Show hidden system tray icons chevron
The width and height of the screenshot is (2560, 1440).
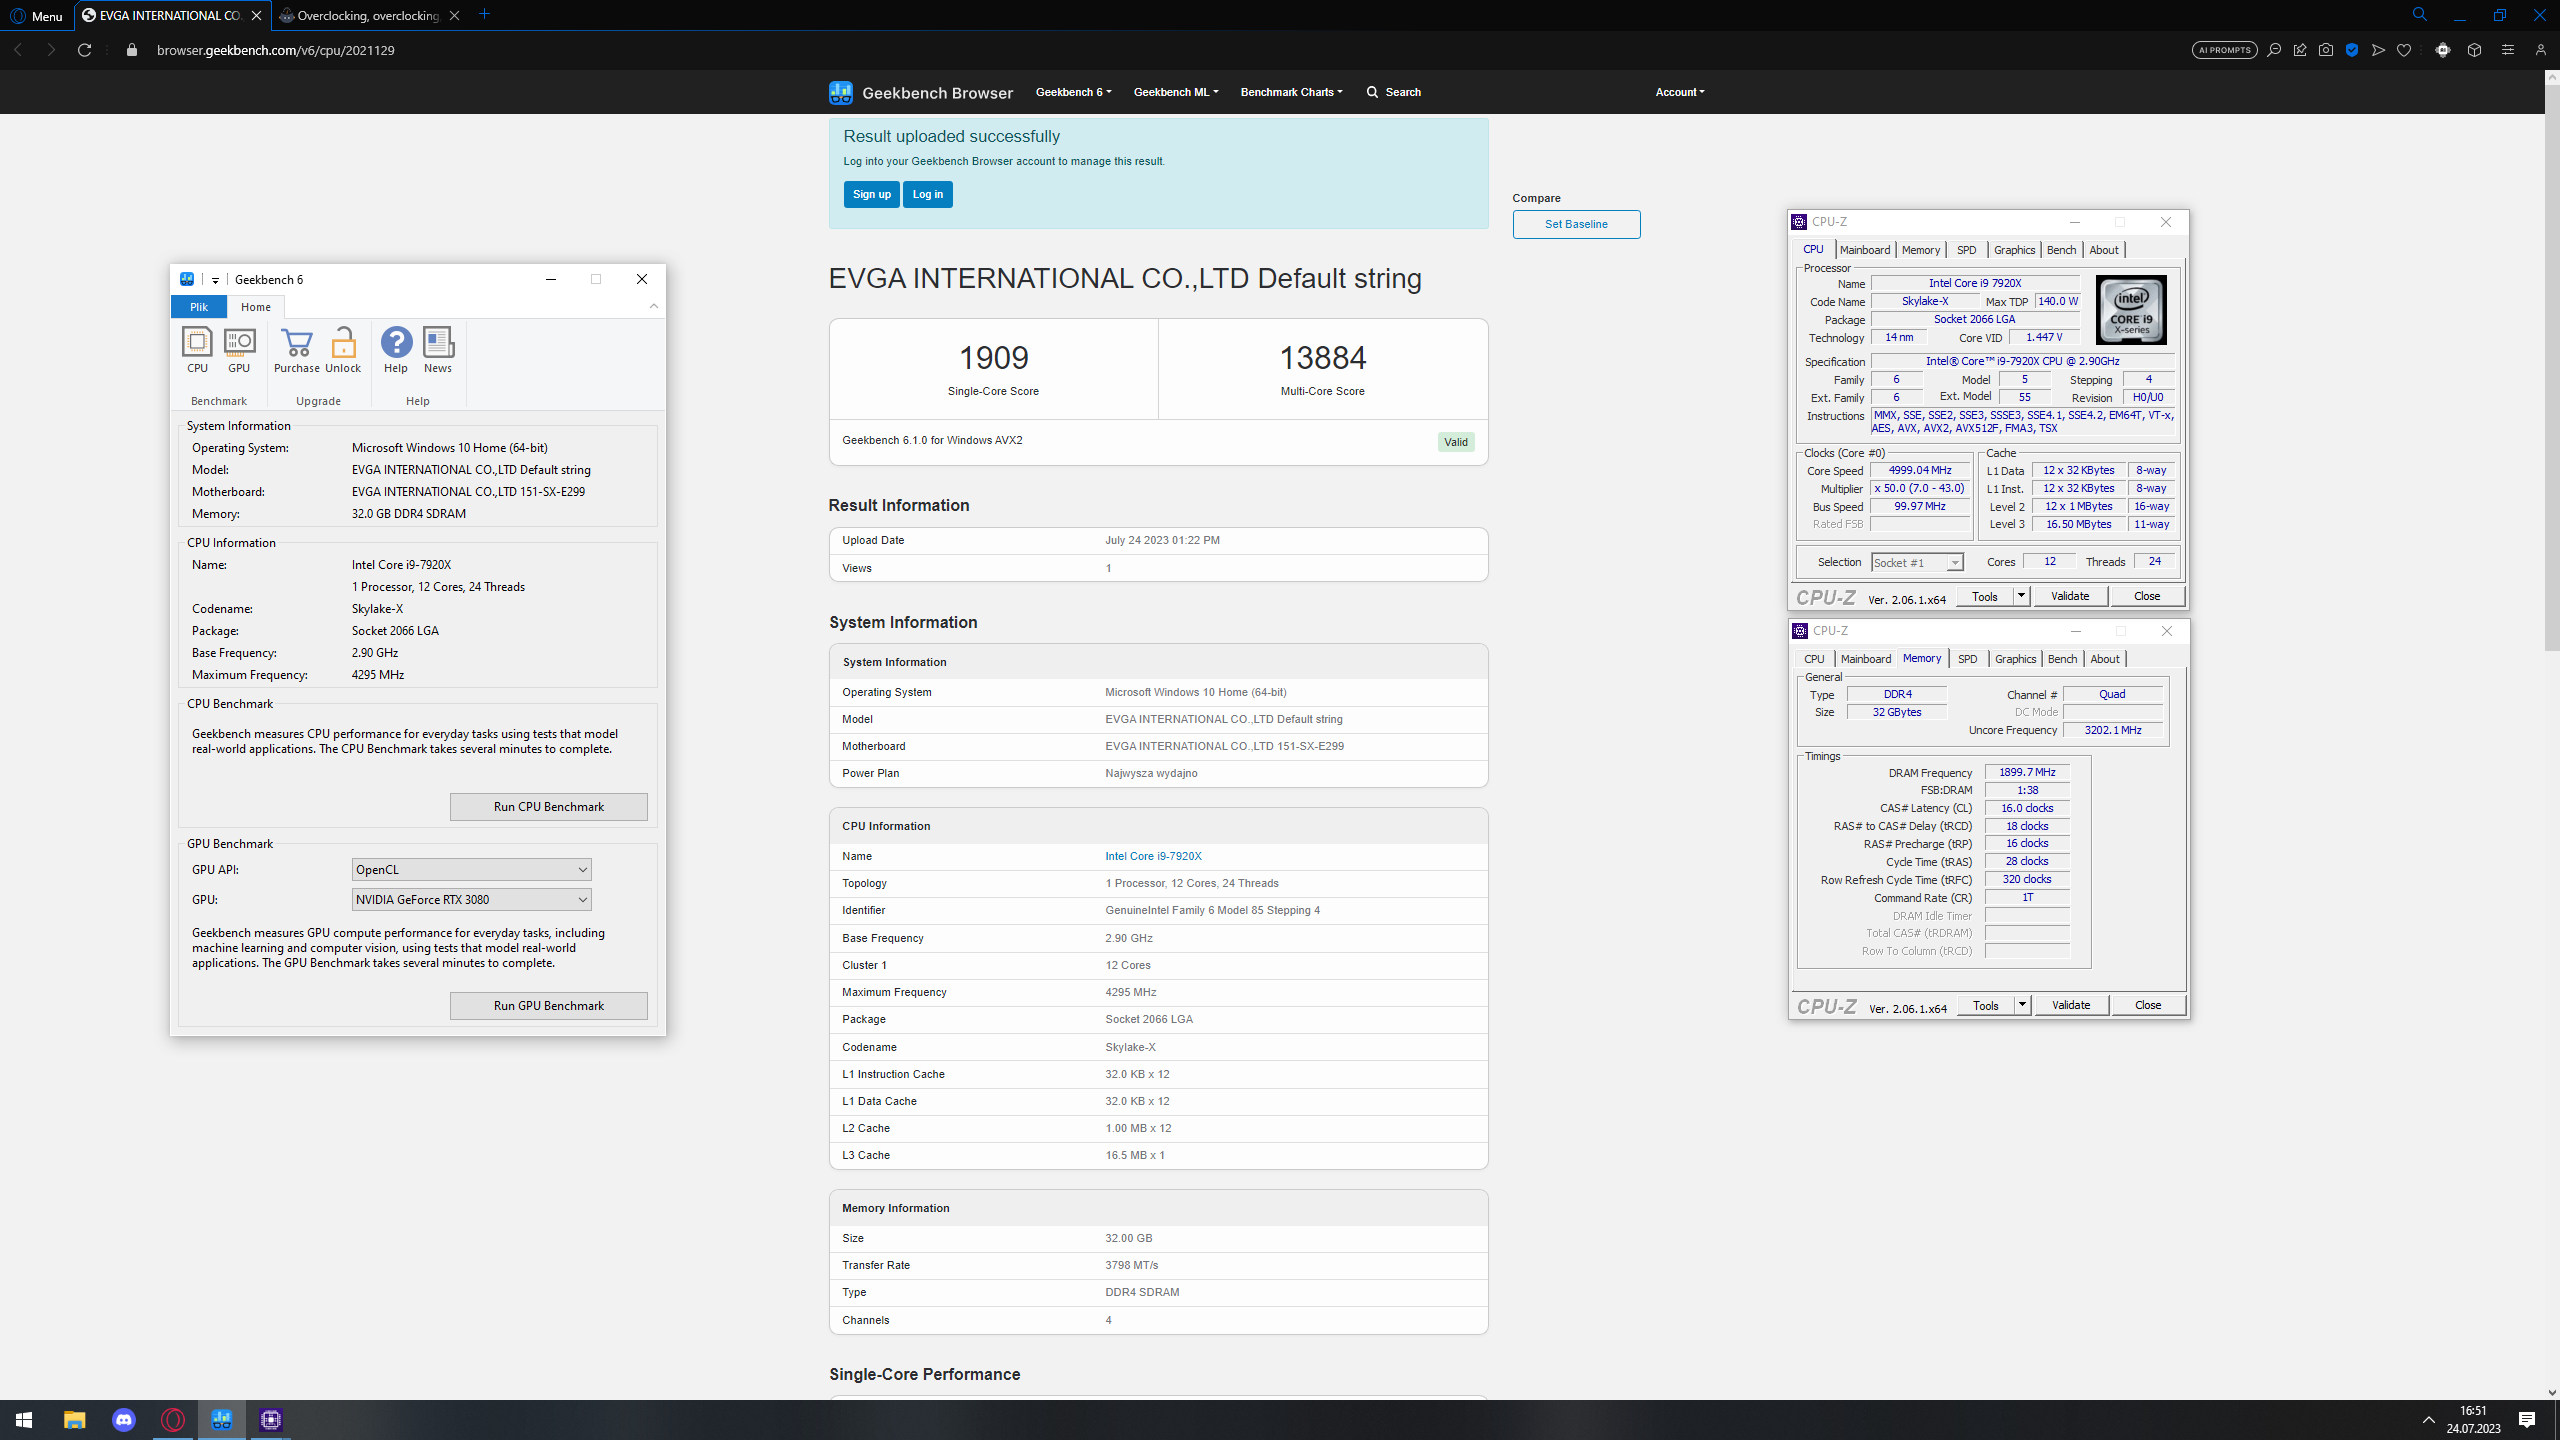2428,1420
